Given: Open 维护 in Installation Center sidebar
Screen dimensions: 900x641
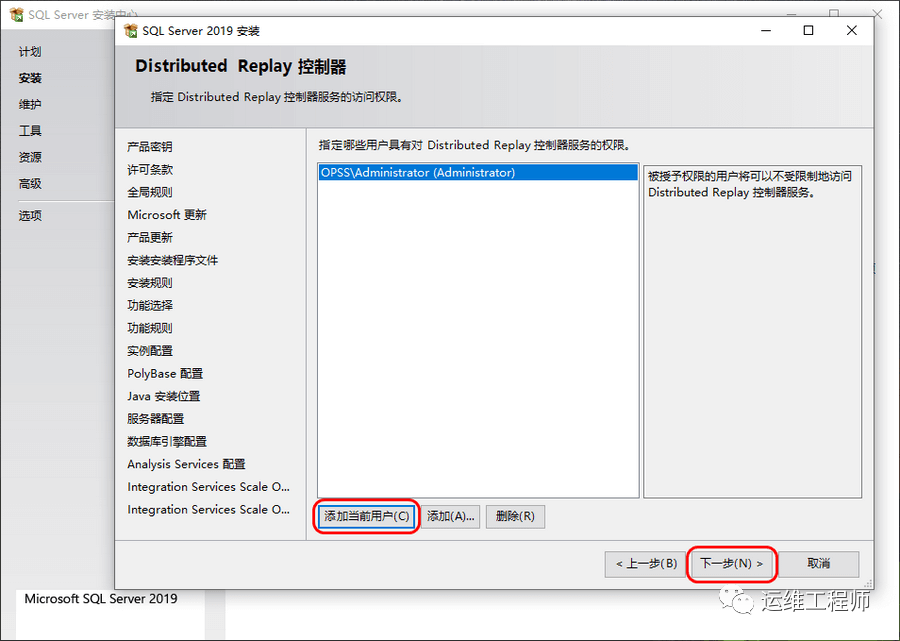Looking at the screenshot, I should coord(30,104).
